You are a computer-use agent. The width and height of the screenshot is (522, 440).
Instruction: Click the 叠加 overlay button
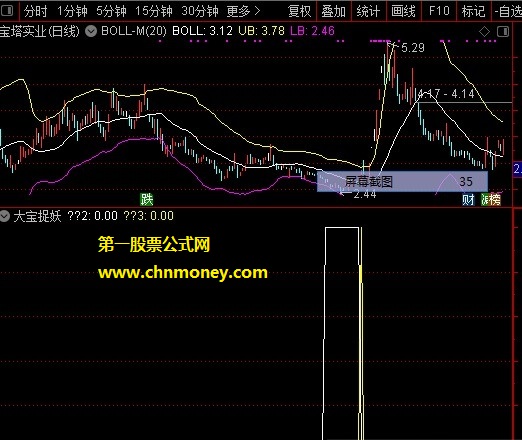[x=333, y=11]
